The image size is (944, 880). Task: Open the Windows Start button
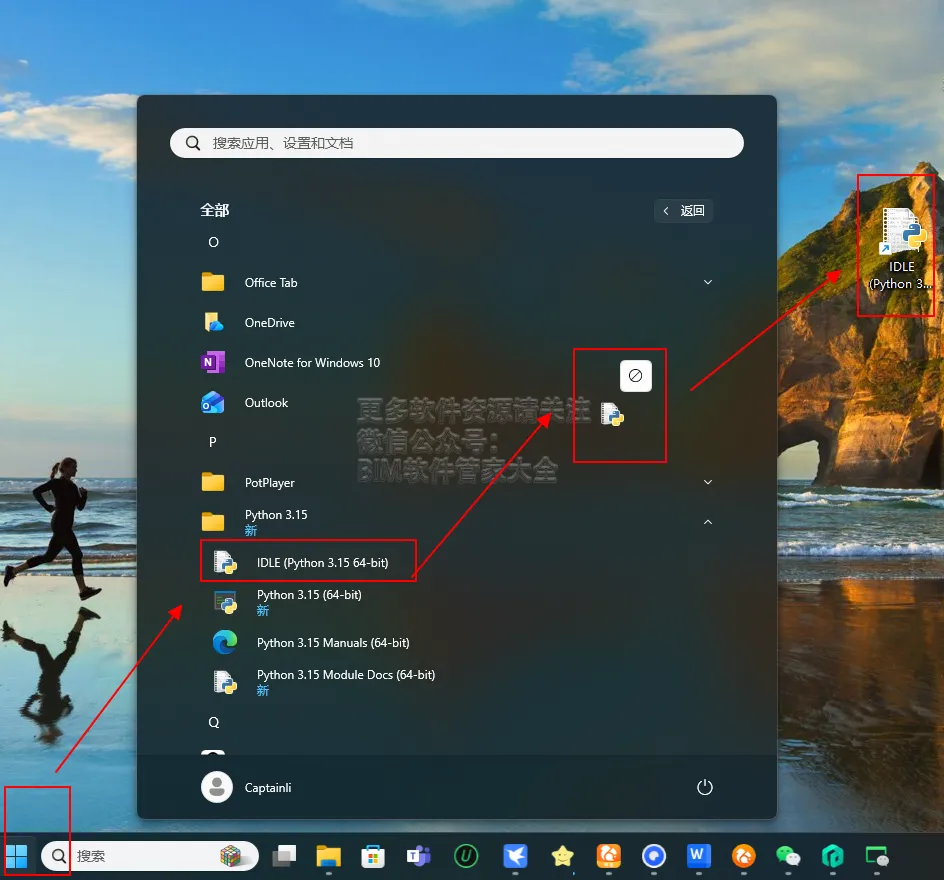[17, 856]
